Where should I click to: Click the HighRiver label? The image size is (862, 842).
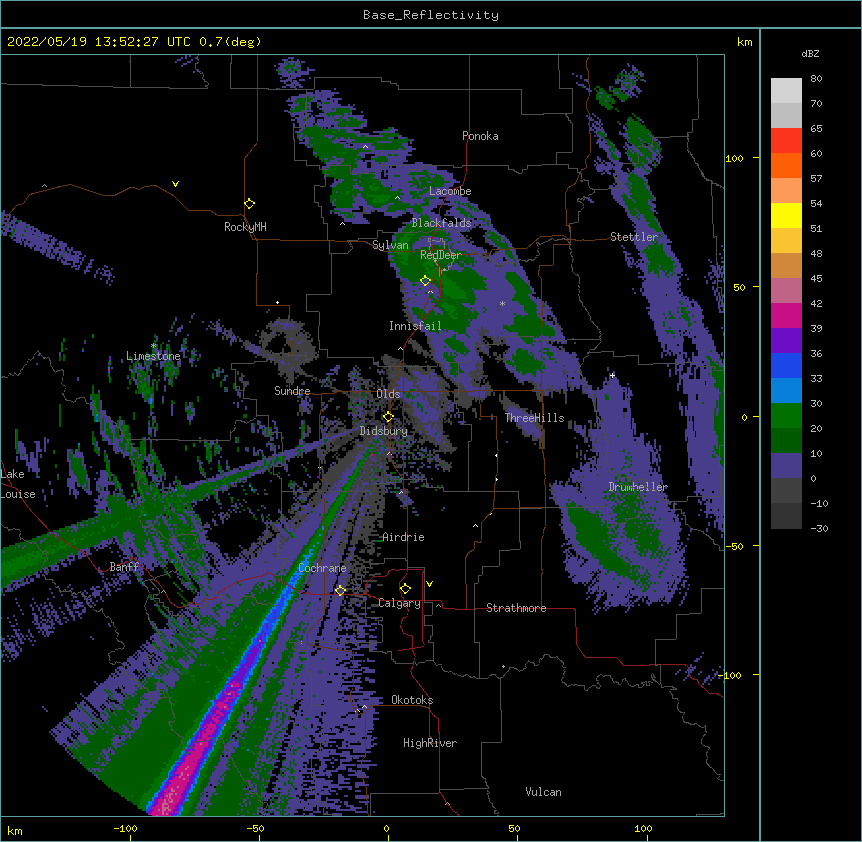pyautogui.click(x=430, y=743)
